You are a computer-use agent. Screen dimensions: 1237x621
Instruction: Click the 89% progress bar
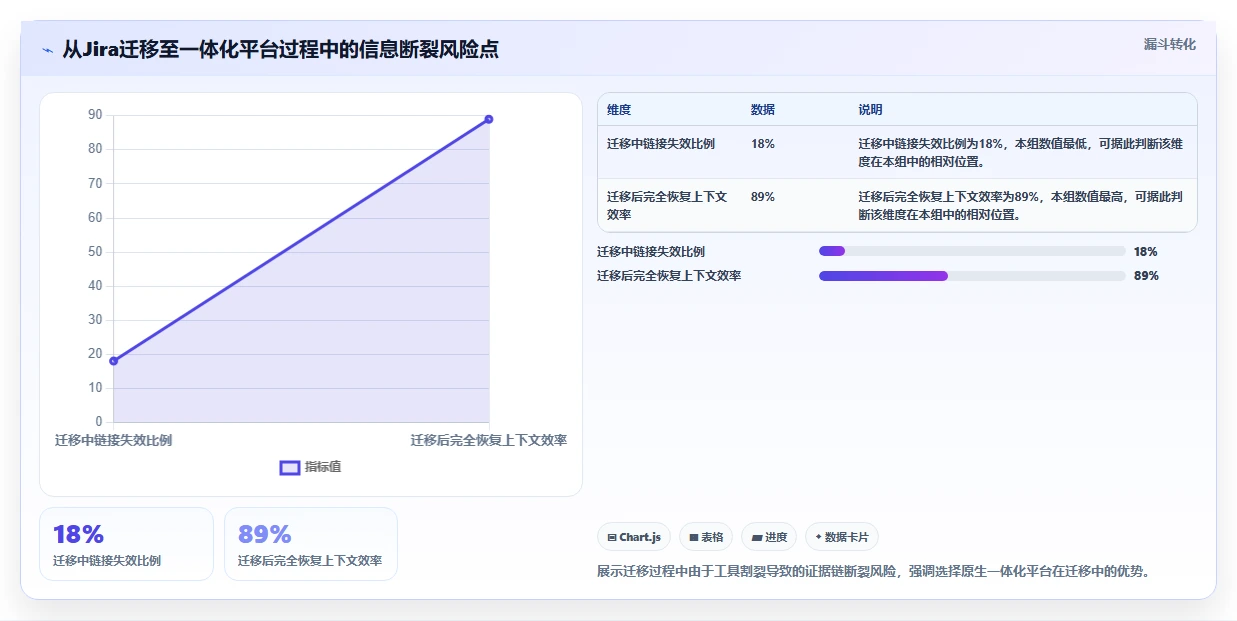pos(972,276)
